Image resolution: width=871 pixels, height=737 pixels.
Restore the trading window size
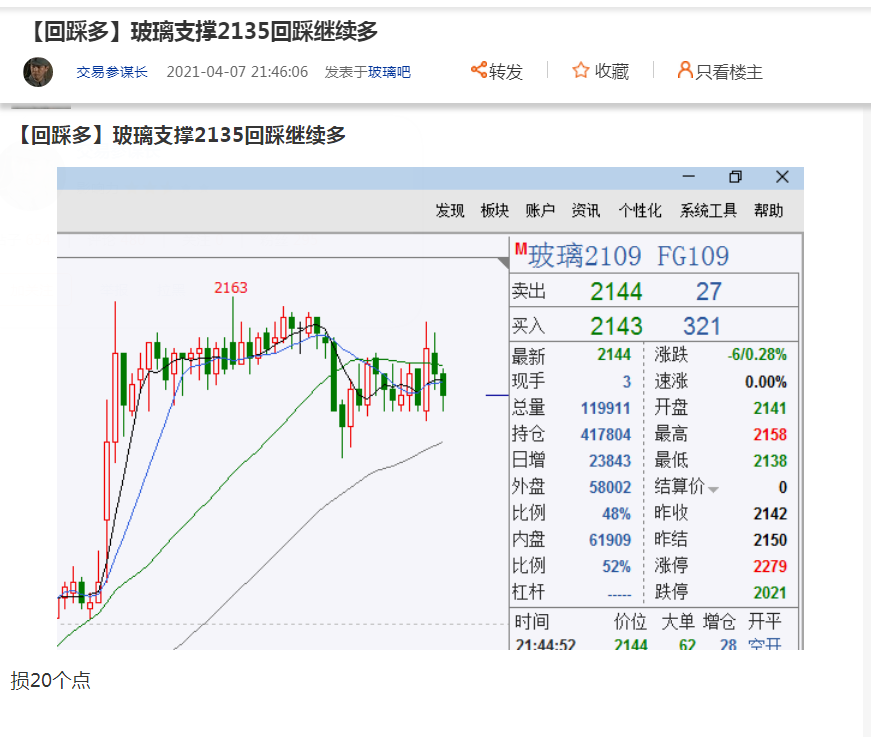(735, 177)
